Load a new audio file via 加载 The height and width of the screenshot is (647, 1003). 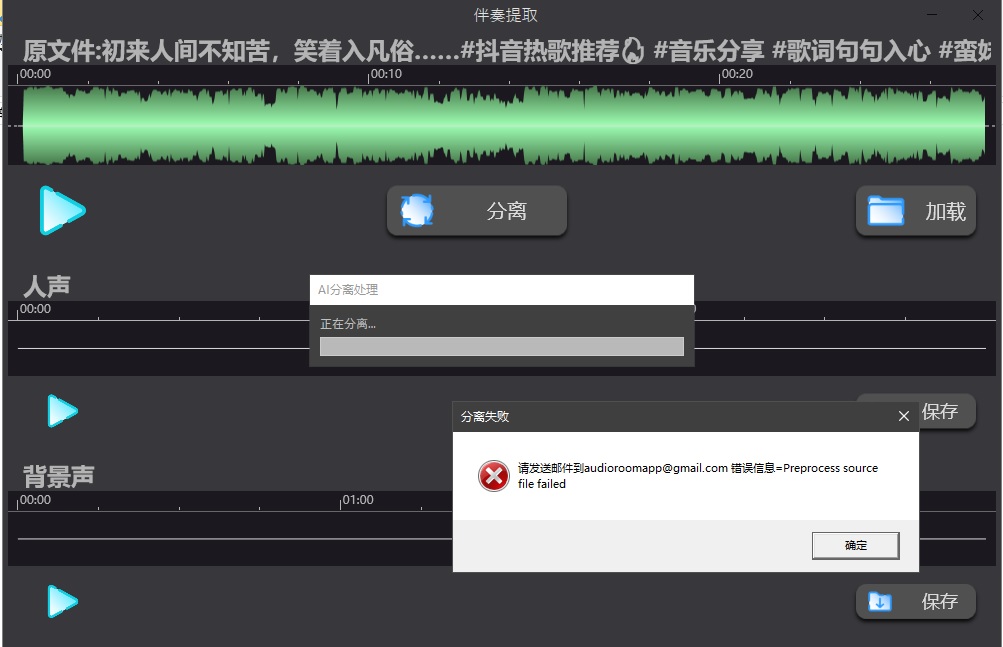[x=915, y=210]
